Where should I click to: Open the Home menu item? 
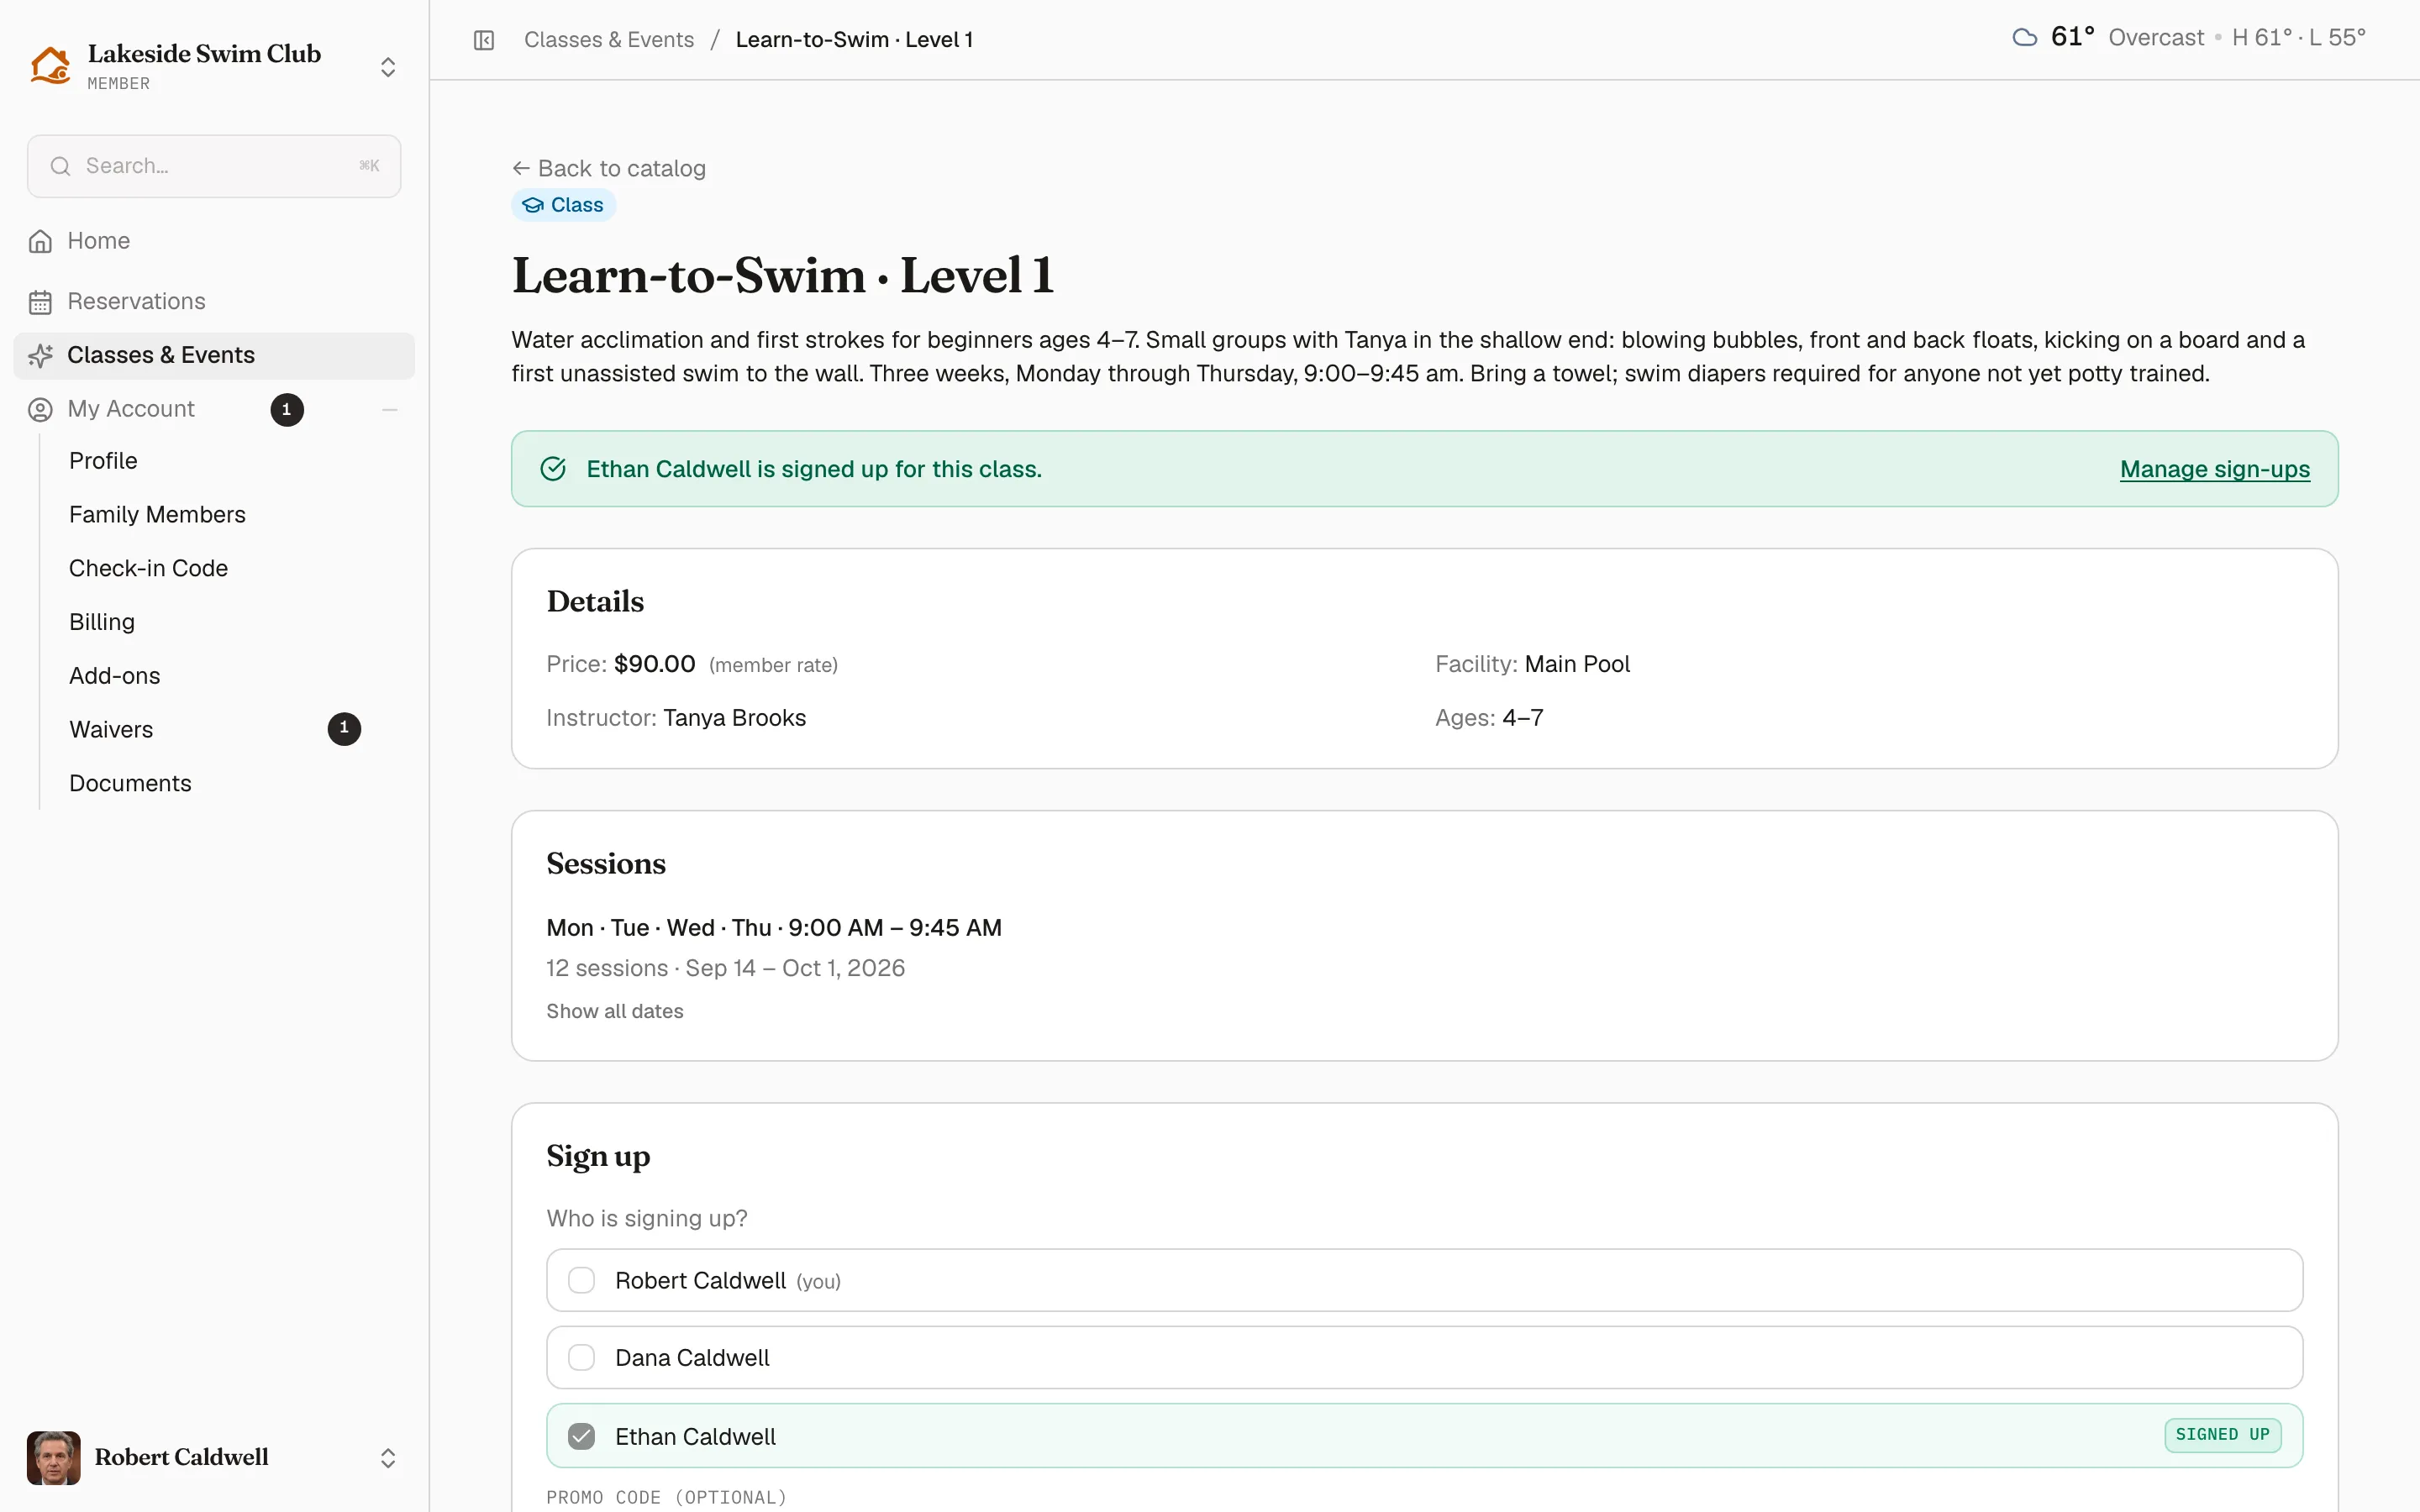tap(214, 241)
